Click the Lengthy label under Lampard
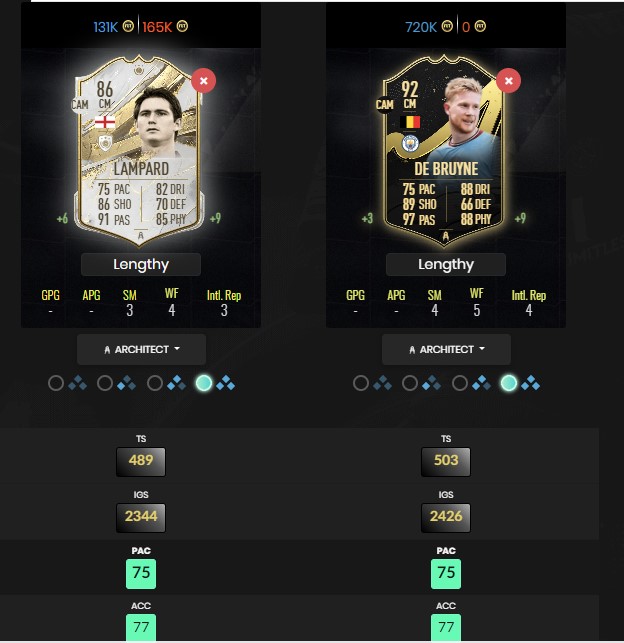 point(141,264)
